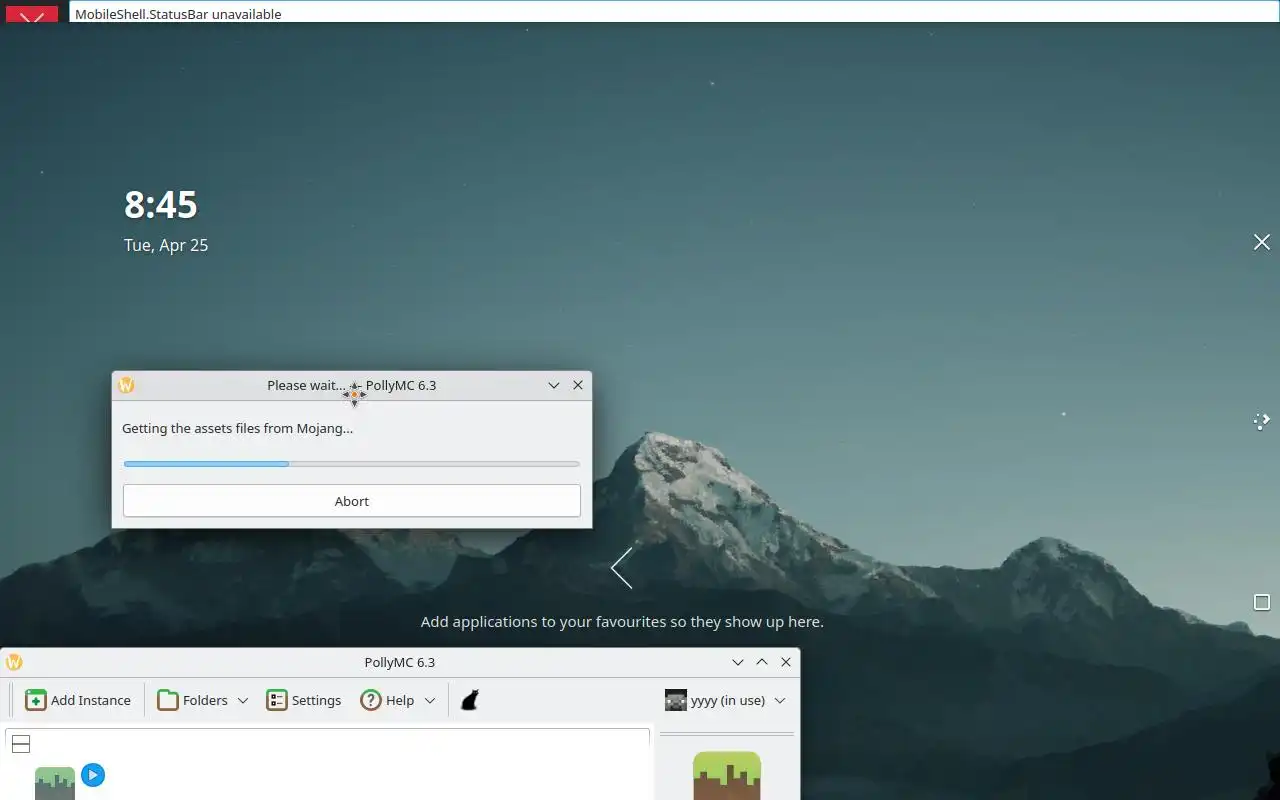This screenshot has height=800, width=1280.
Task: Click the left chevron arrow on desktop
Action: pos(622,568)
